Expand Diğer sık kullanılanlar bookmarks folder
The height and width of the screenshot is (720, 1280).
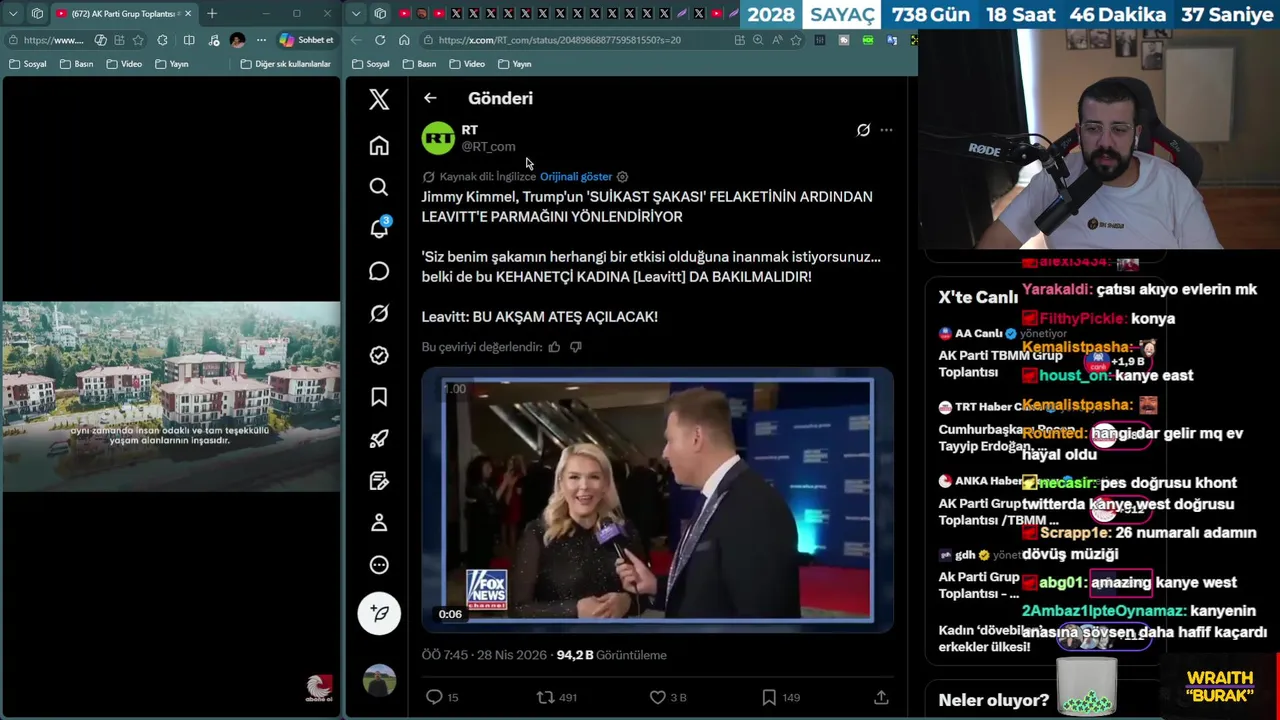coord(286,64)
